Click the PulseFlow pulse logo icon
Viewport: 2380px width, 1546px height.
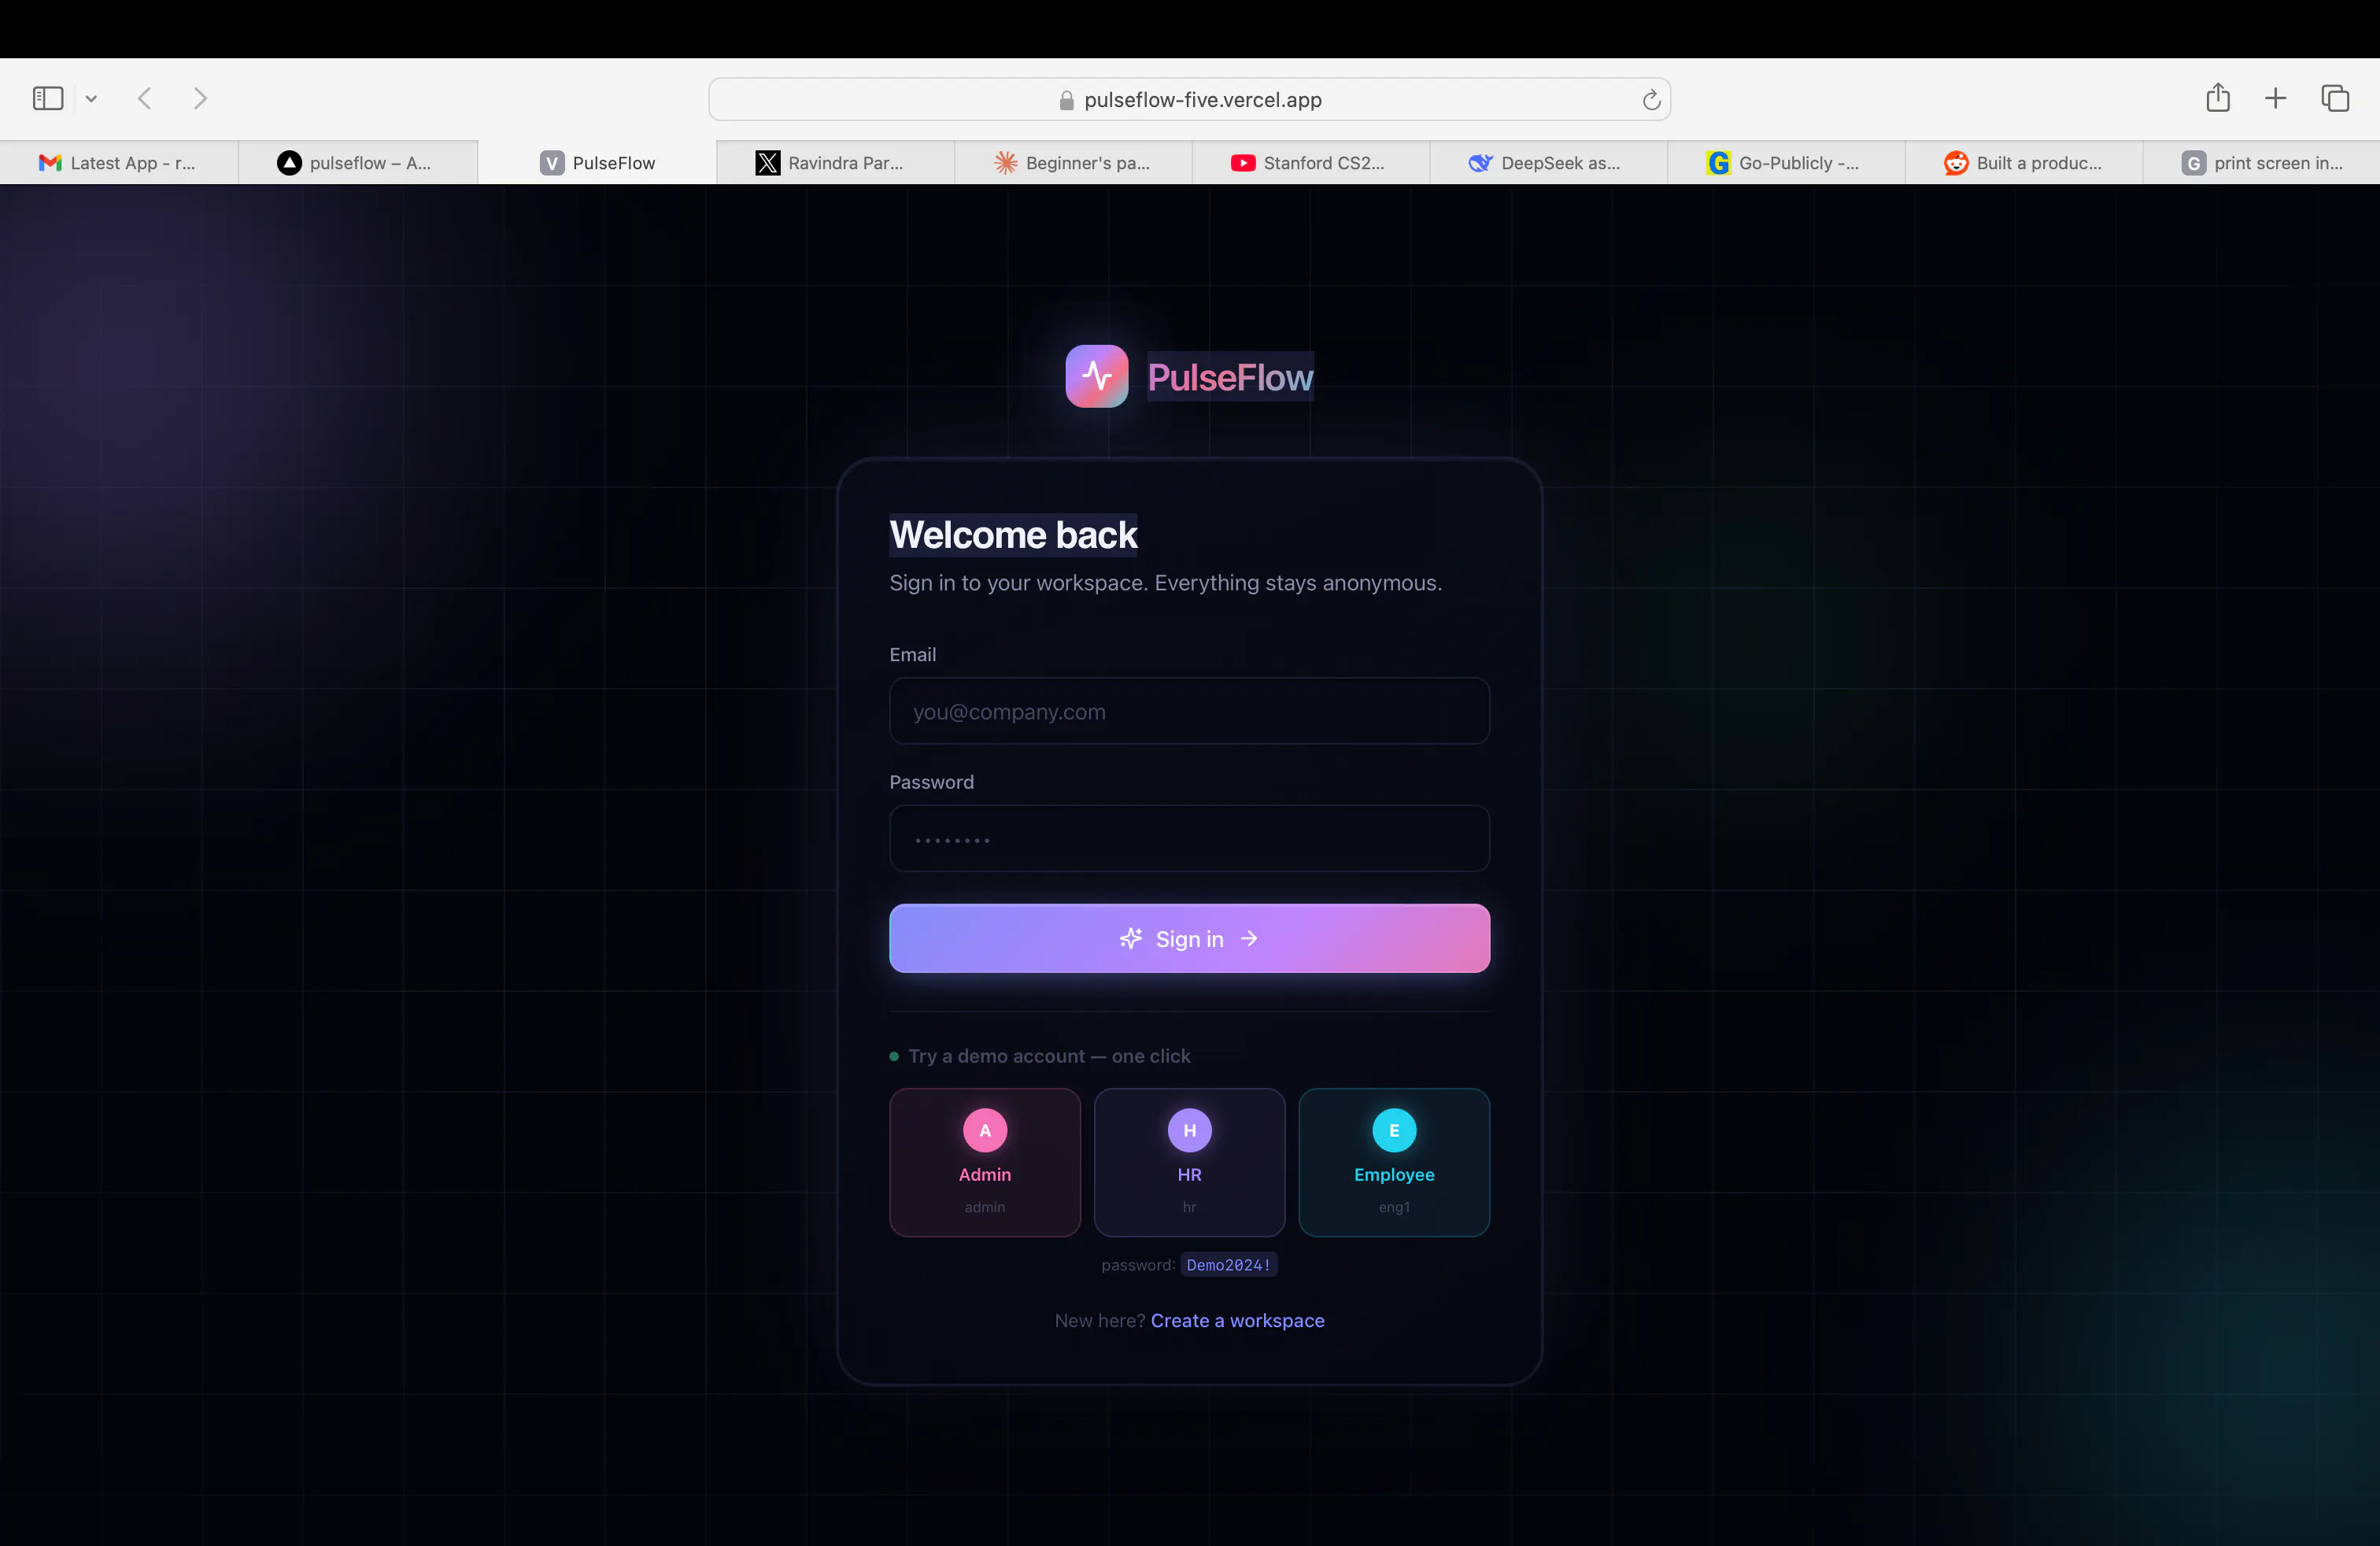pos(1097,376)
